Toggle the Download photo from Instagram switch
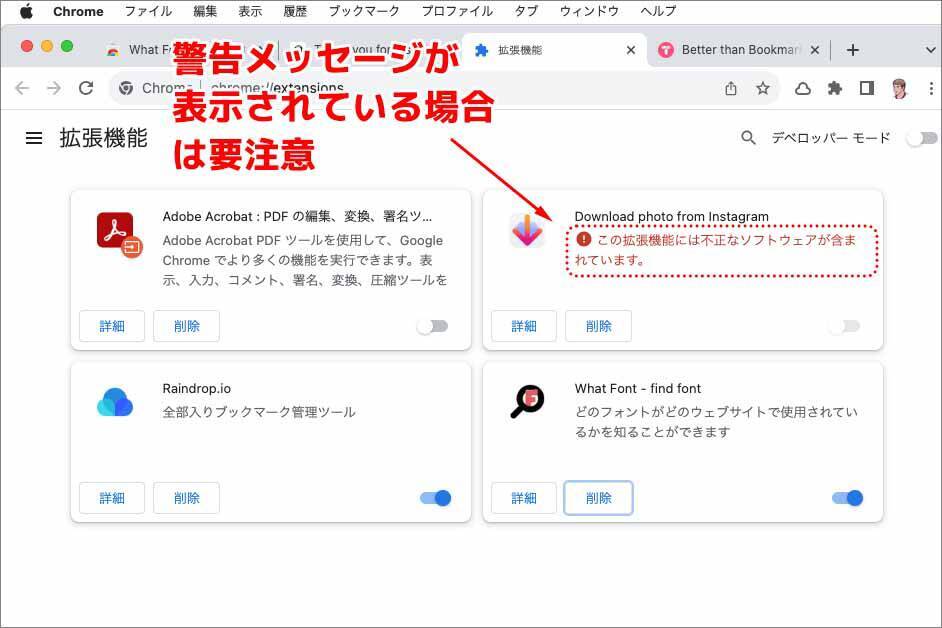Screen dimensions: 942x628 845,326
